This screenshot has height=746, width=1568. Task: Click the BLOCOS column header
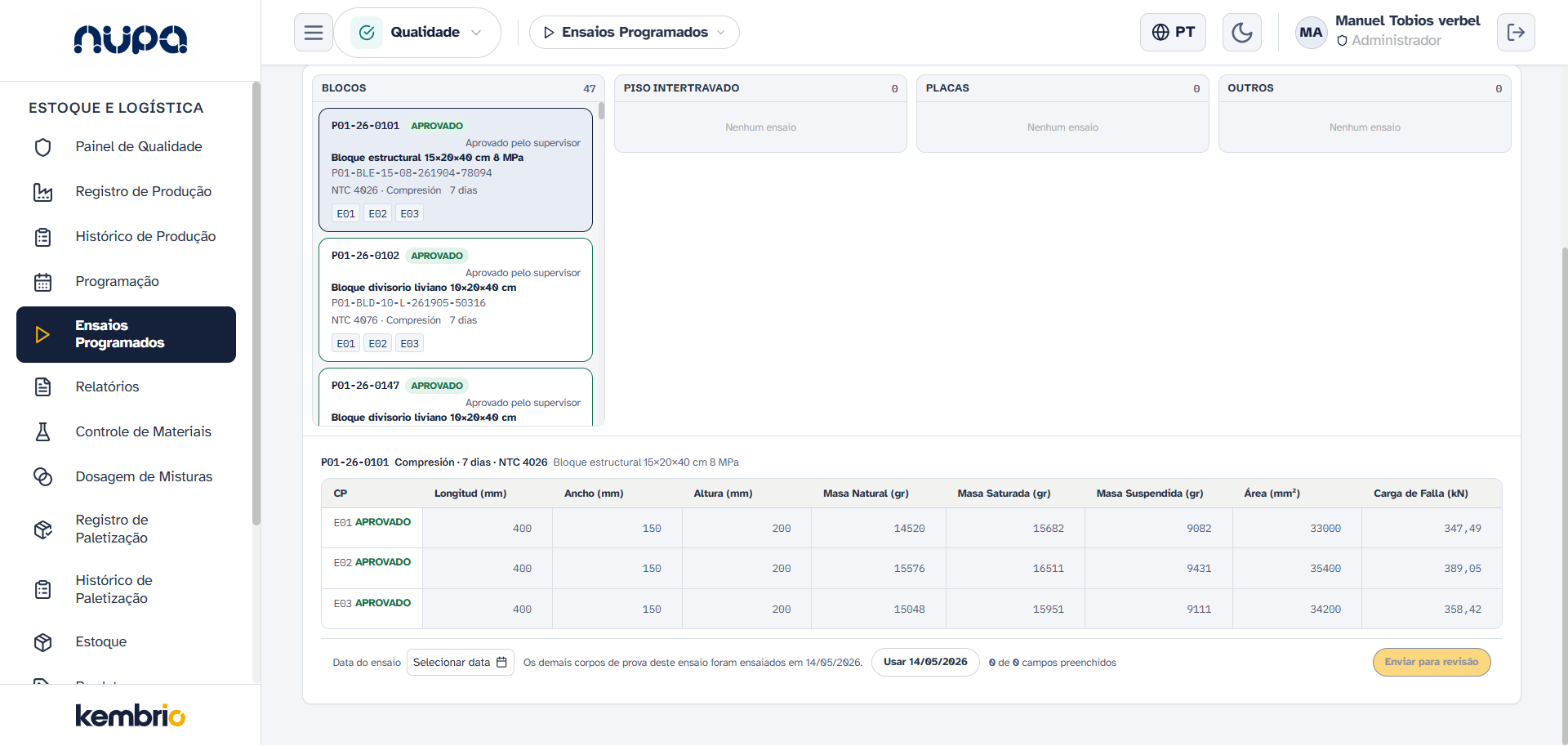point(458,88)
